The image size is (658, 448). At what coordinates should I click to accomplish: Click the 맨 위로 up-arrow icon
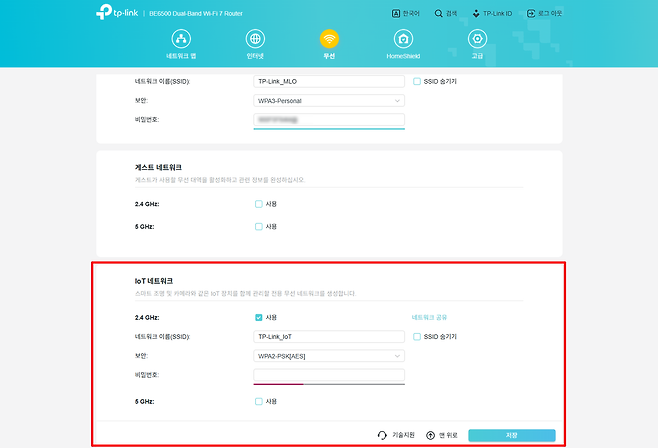[x=430, y=435]
